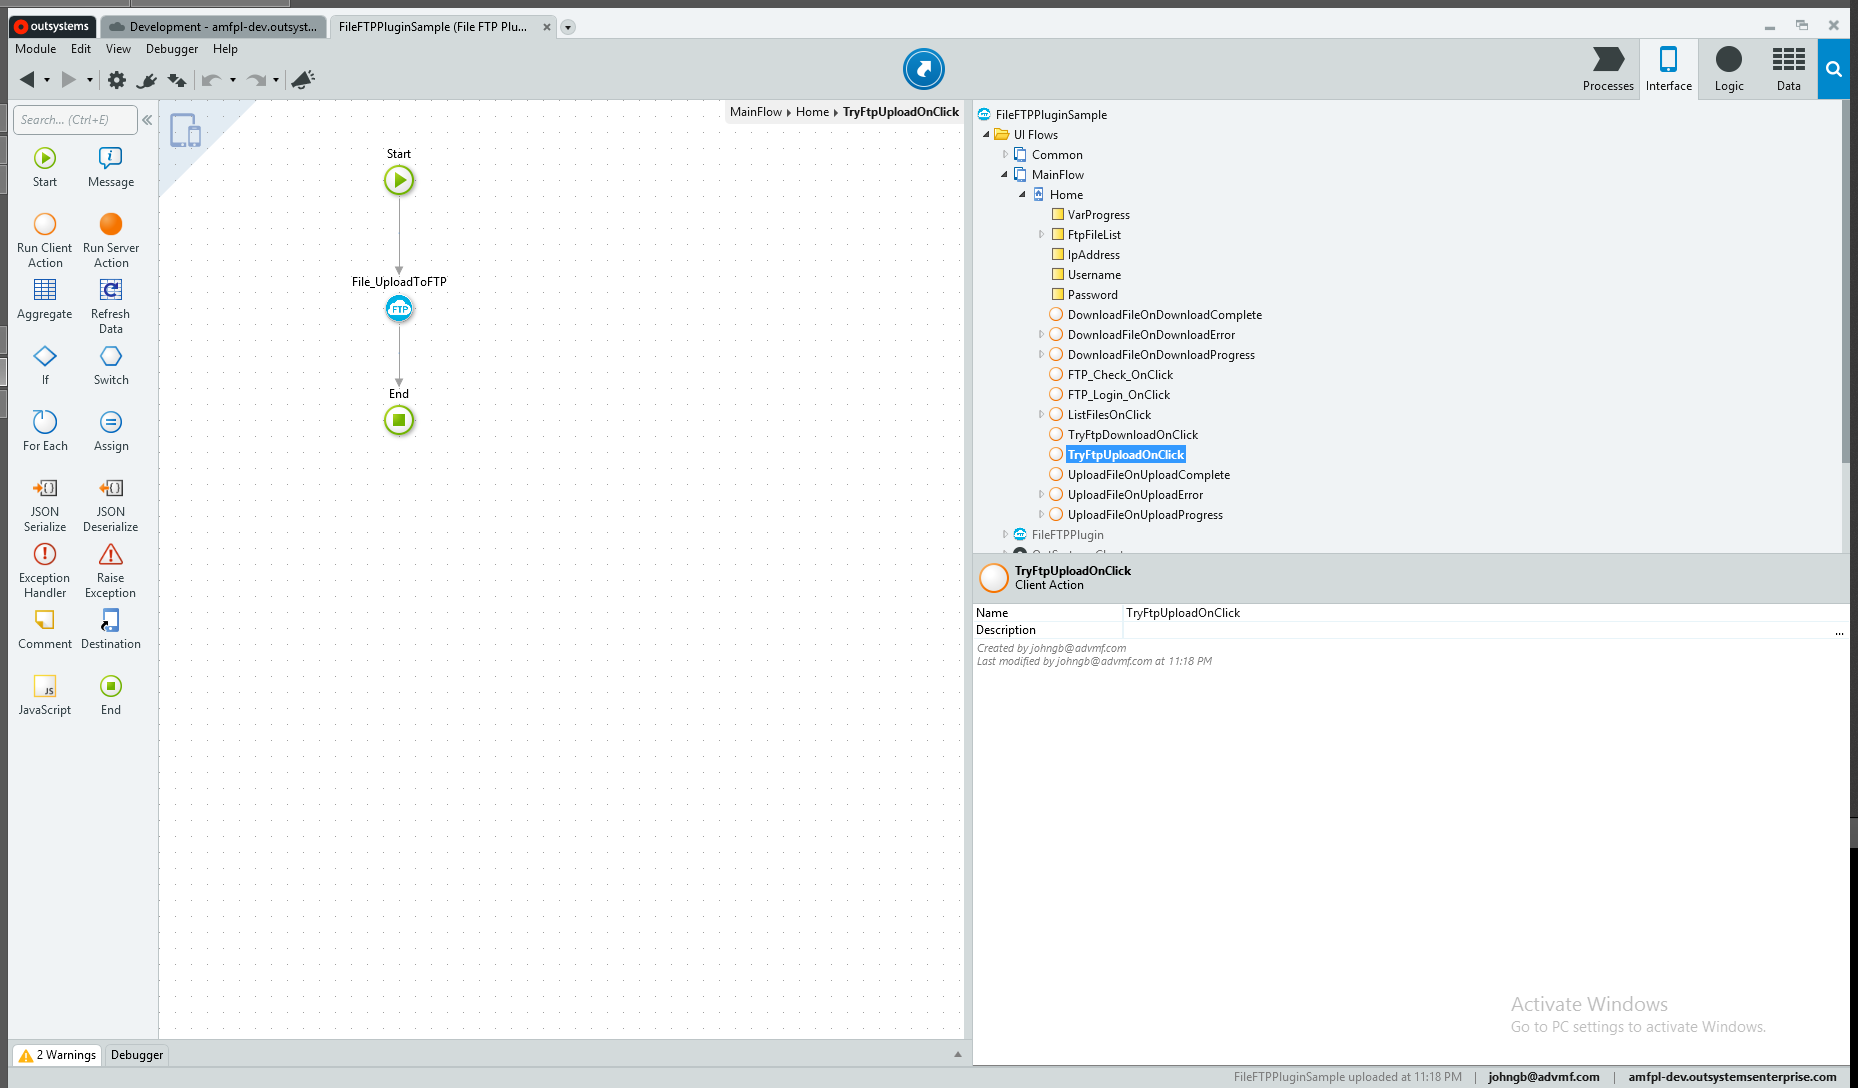The width and height of the screenshot is (1858, 1088).
Task: Collapse the MainFlow node
Action: pos(1004,175)
